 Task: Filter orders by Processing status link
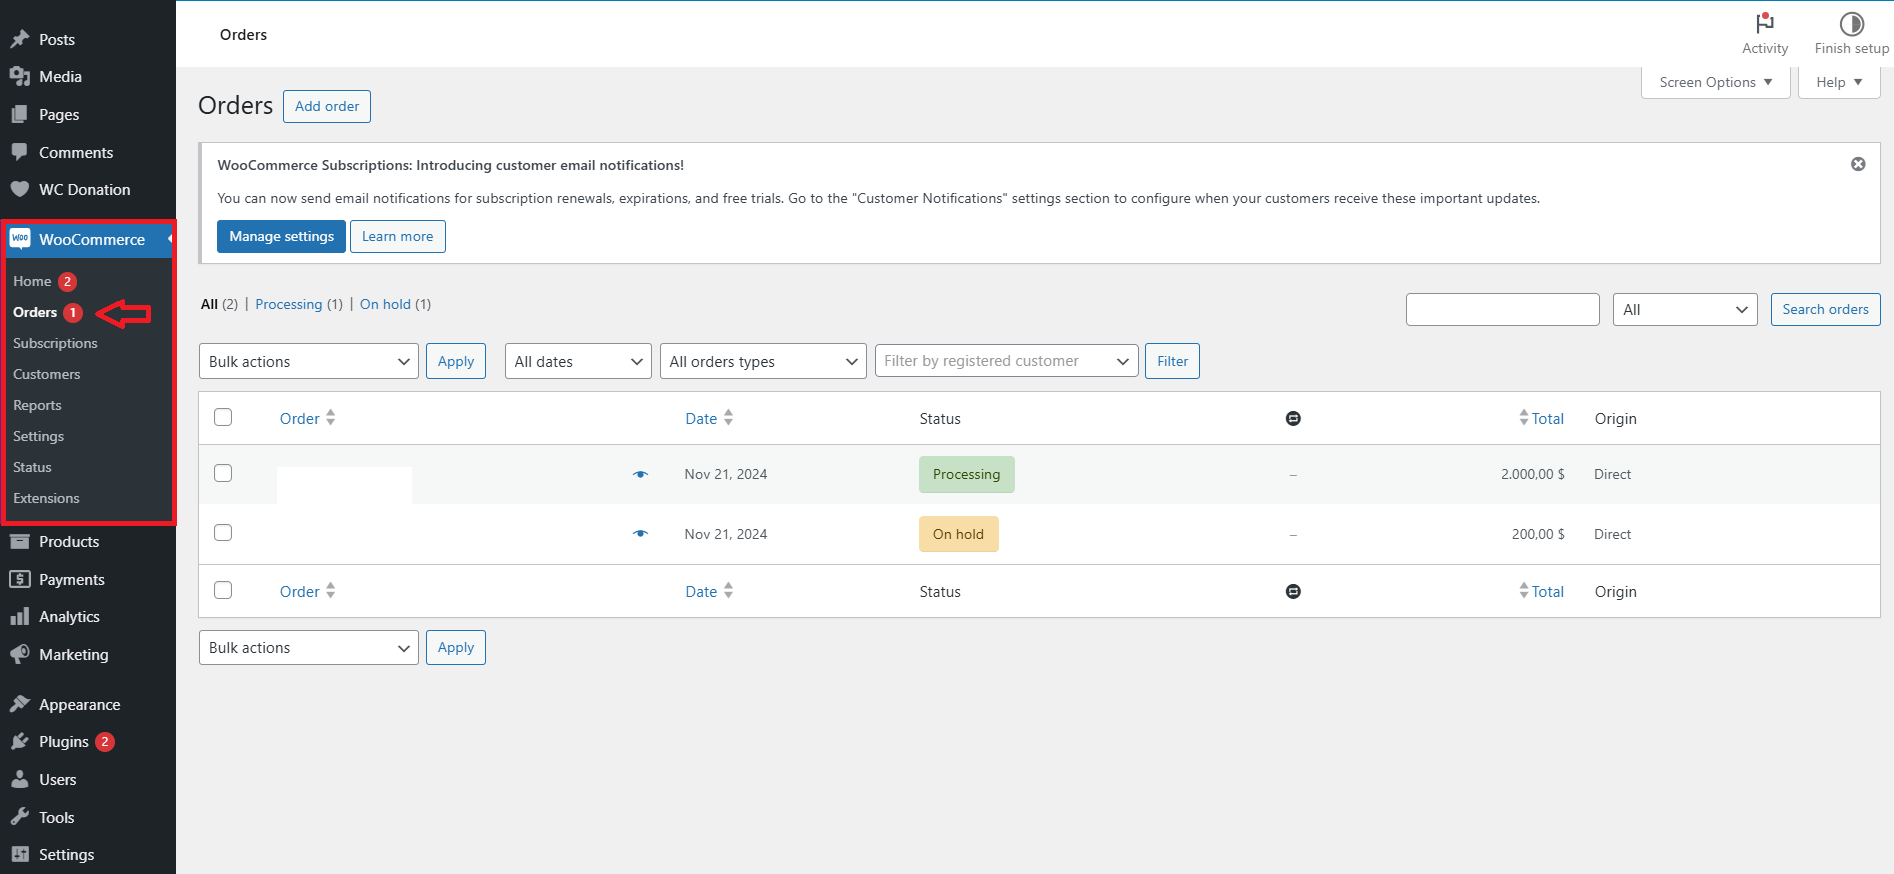pyautogui.click(x=289, y=304)
